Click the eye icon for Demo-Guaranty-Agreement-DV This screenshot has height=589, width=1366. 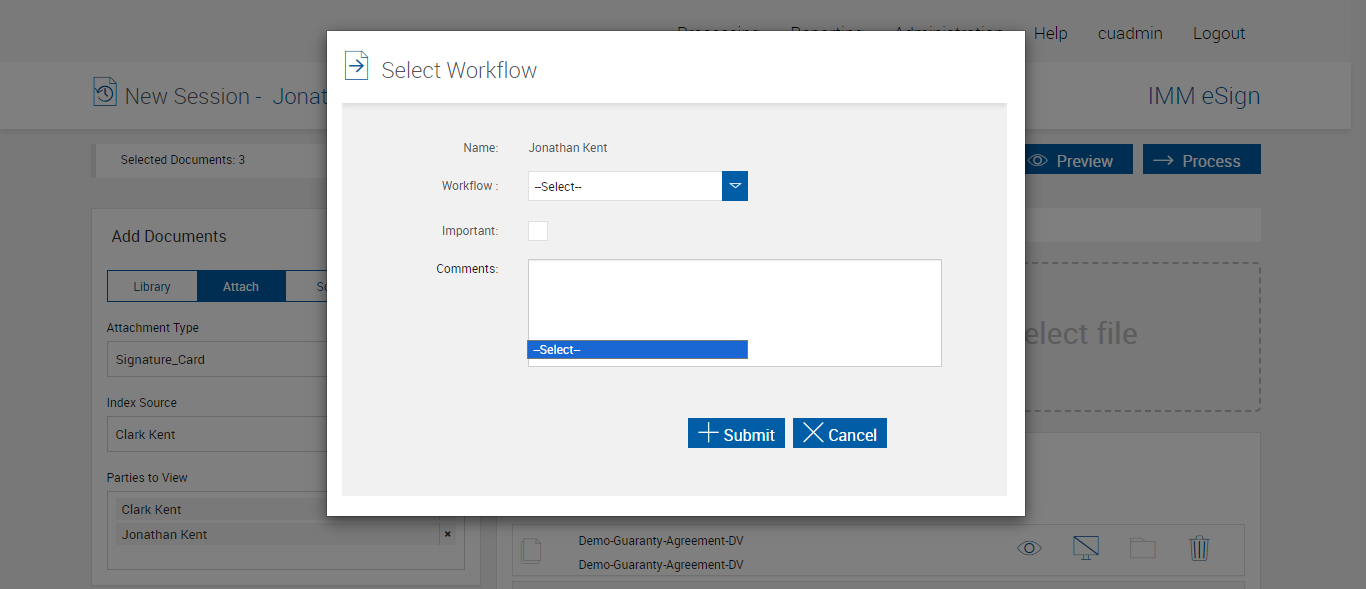[x=1029, y=548]
